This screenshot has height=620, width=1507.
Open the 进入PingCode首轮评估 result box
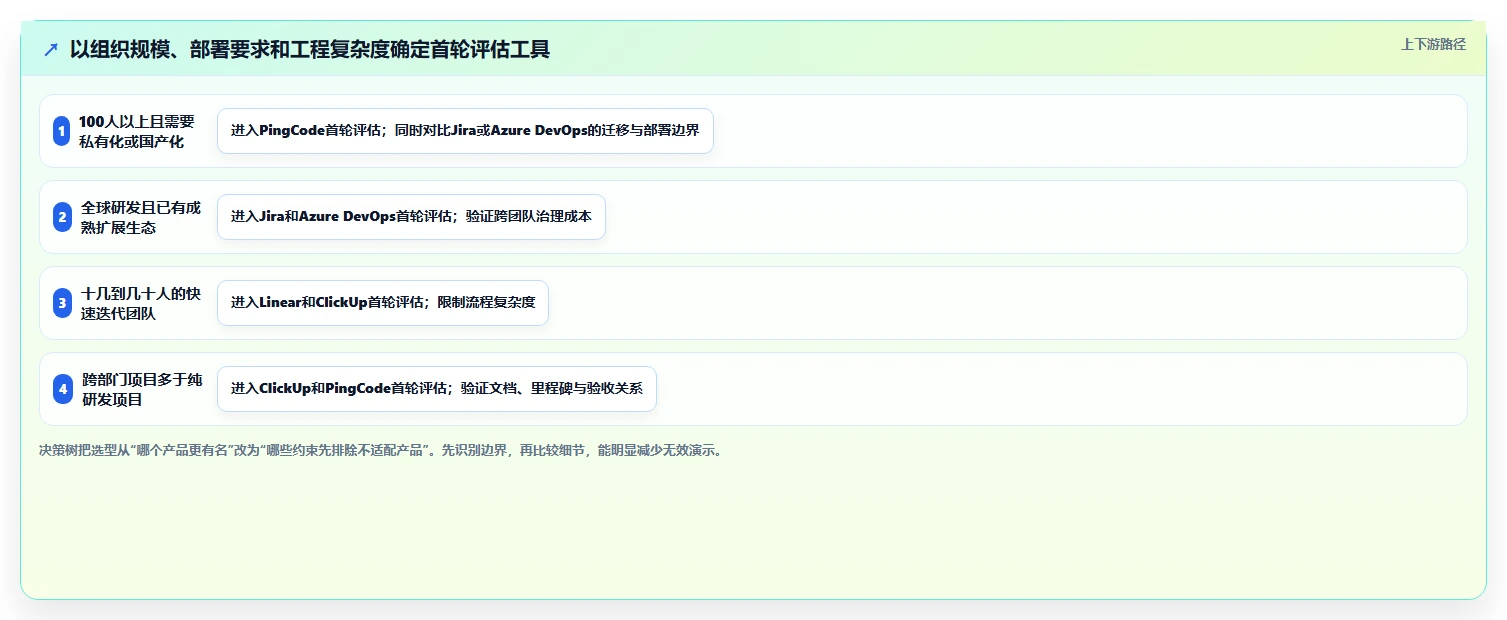[465, 131]
